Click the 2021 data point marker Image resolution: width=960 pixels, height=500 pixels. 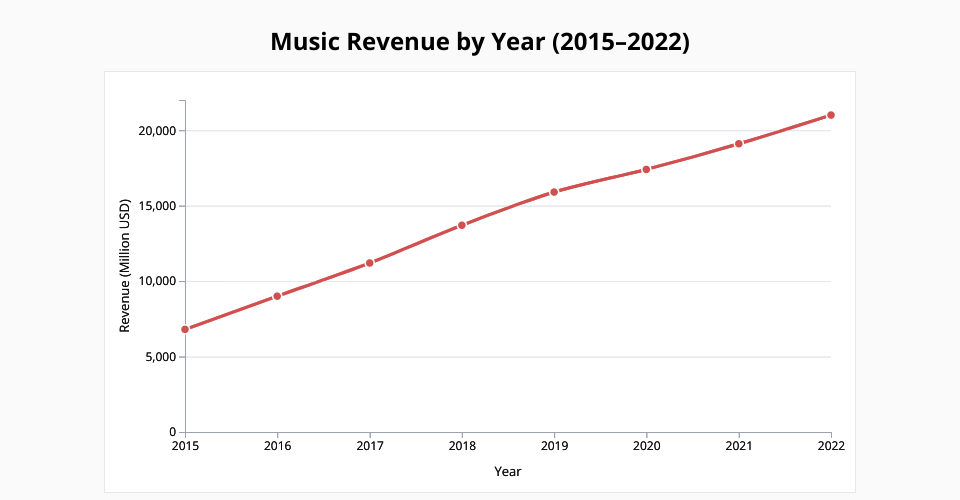[739, 144]
